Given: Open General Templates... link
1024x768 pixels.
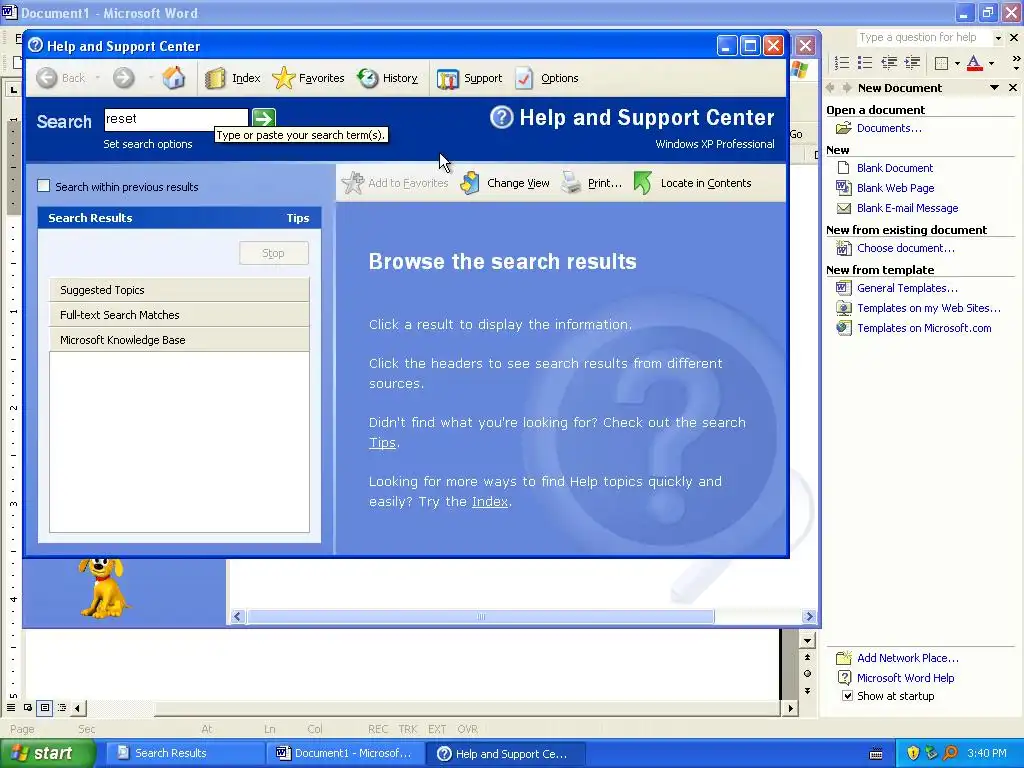Looking at the screenshot, I should (907, 288).
